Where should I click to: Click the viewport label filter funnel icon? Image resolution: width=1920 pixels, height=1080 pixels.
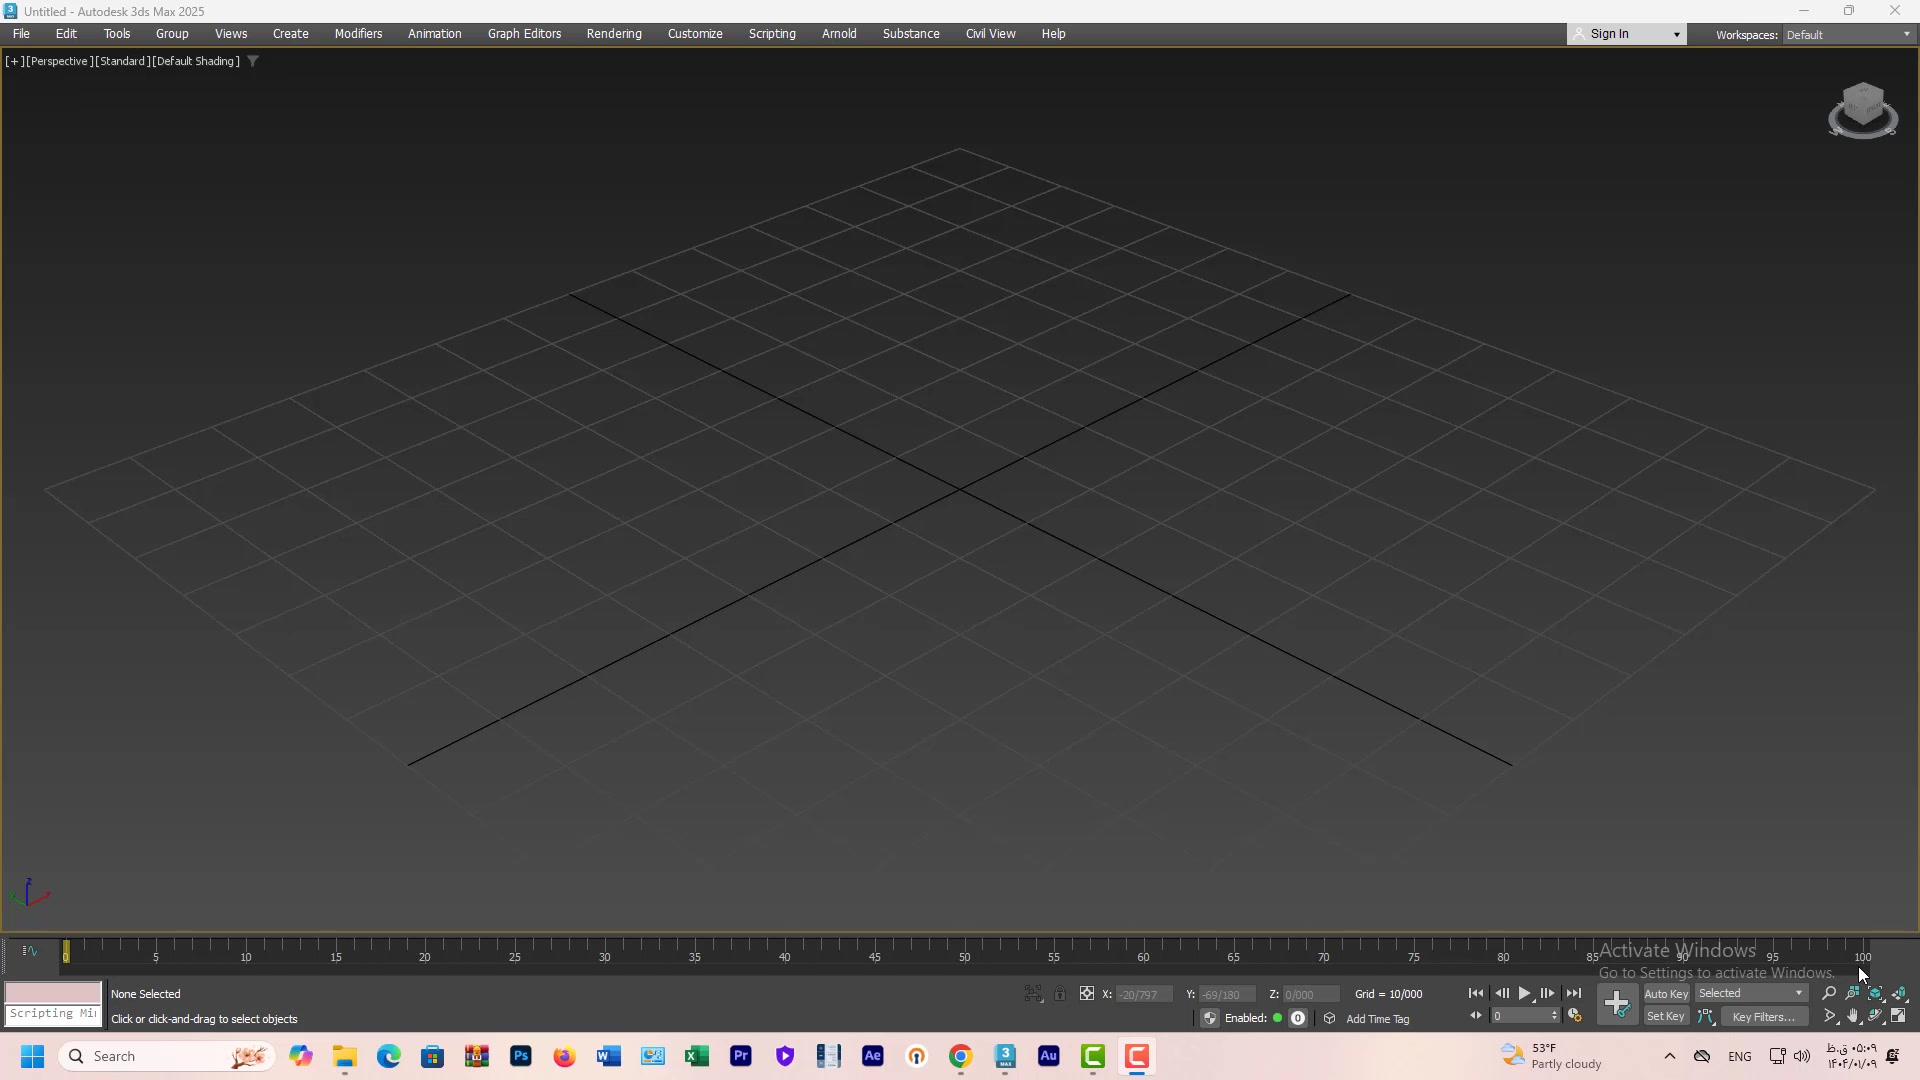(x=253, y=61)
